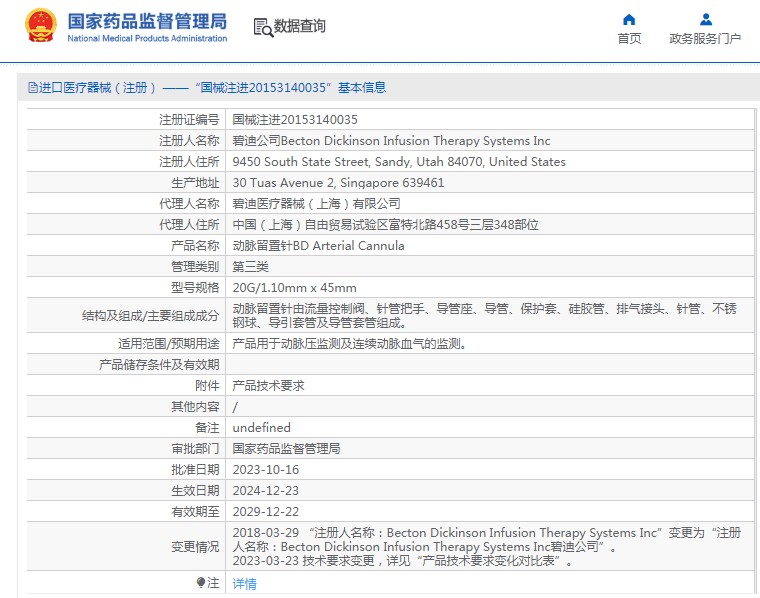Click the bulb icon beside 注
The width and height of the screenshot is (760, 598).
click(201, 582)
